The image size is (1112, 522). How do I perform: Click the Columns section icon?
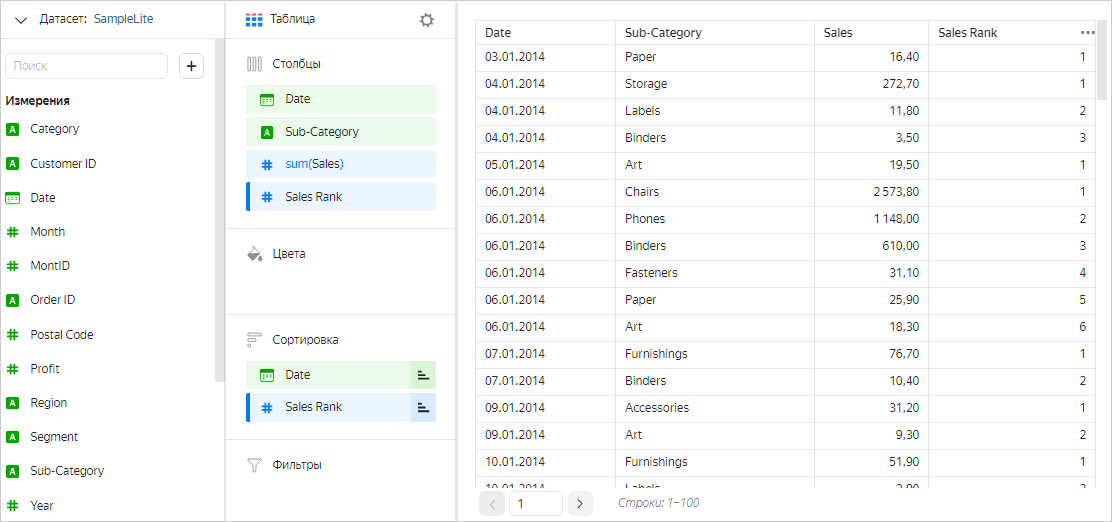tap(254, 64)
